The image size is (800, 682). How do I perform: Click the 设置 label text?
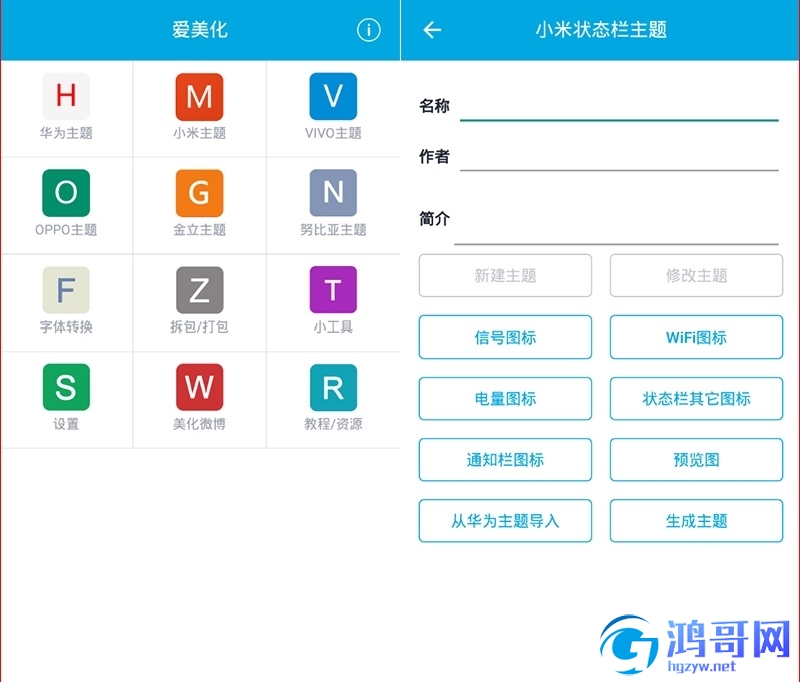coord(66,424)
